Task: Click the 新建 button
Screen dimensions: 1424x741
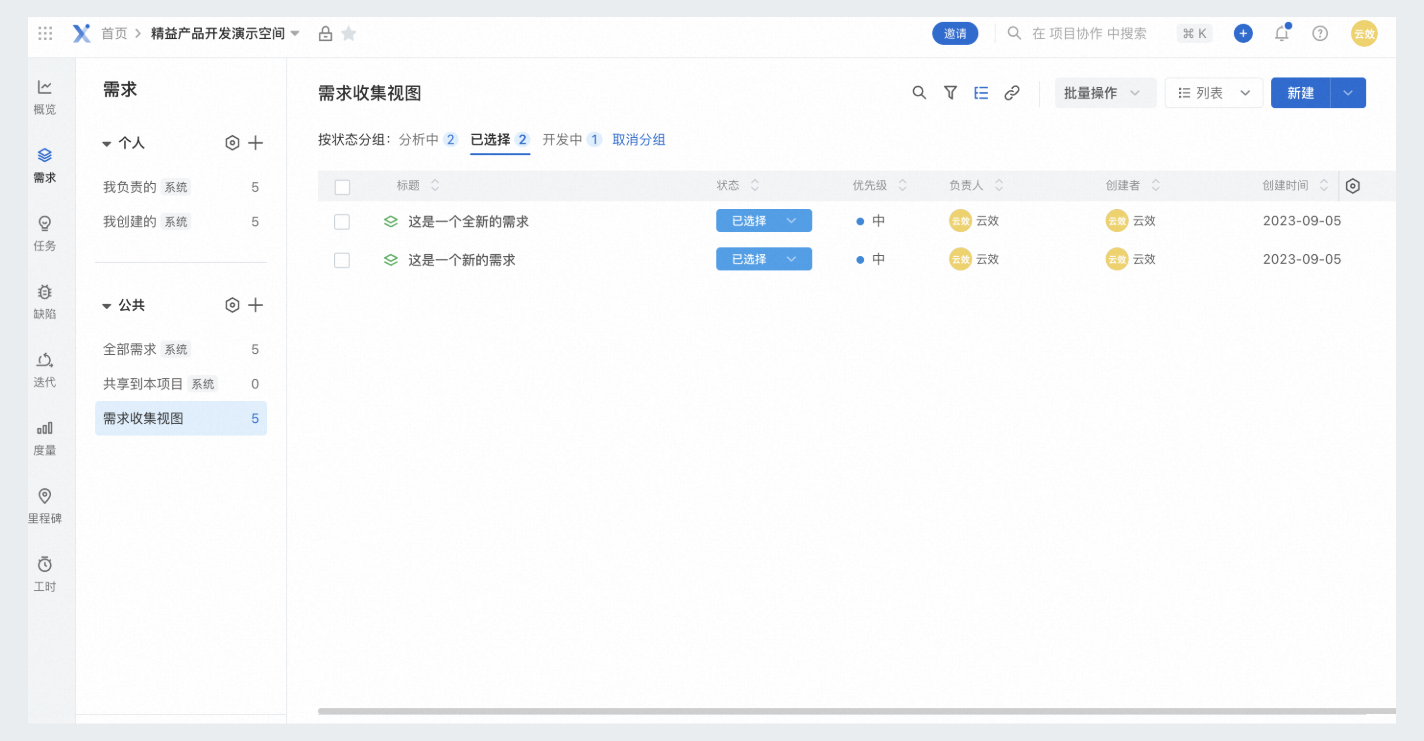Action: click(1300, 93)
